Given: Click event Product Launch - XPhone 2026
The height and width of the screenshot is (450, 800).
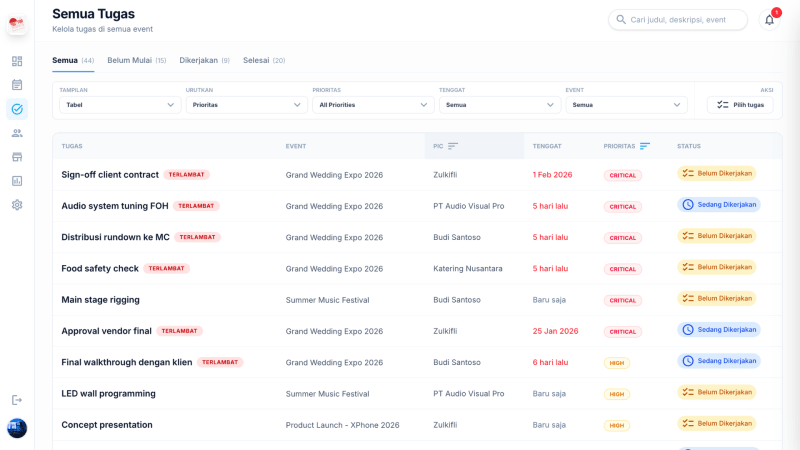Looking at the screenshot, I should pos(342,425).
